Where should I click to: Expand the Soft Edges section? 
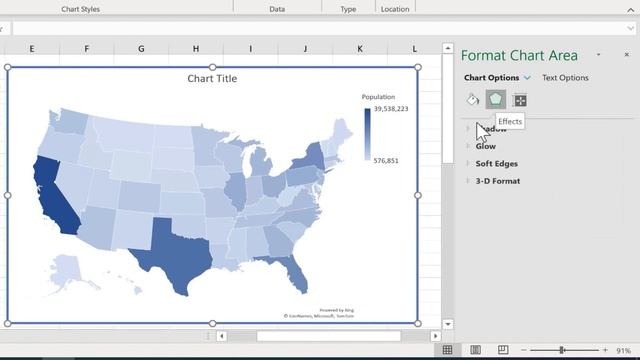(x=496, y=164)
